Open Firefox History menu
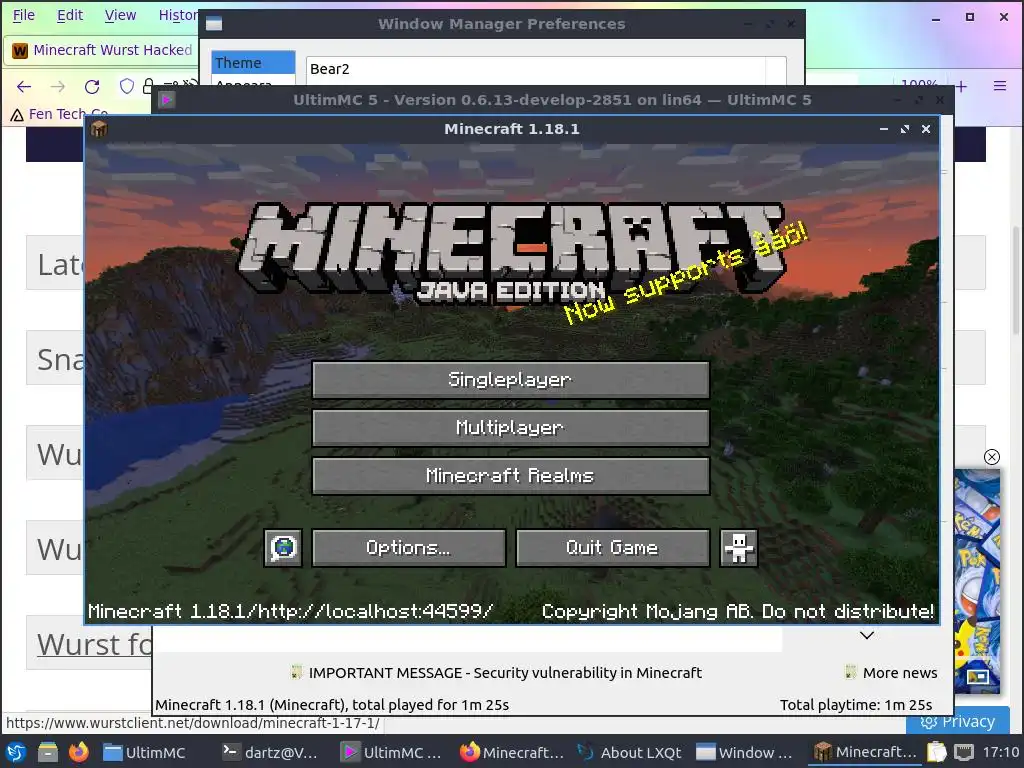The height and width of the screenshot is (768, 1024). tap(178, 15)
